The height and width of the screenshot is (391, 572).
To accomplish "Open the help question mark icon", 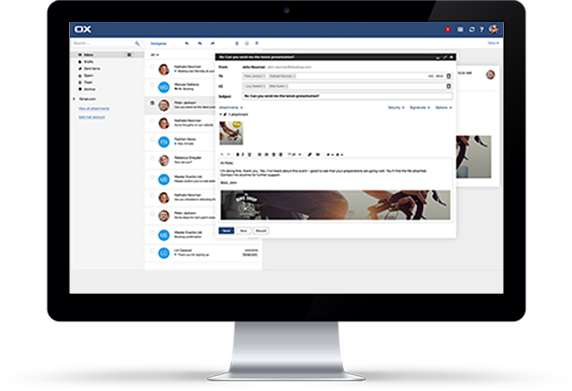I will [482, 30].
